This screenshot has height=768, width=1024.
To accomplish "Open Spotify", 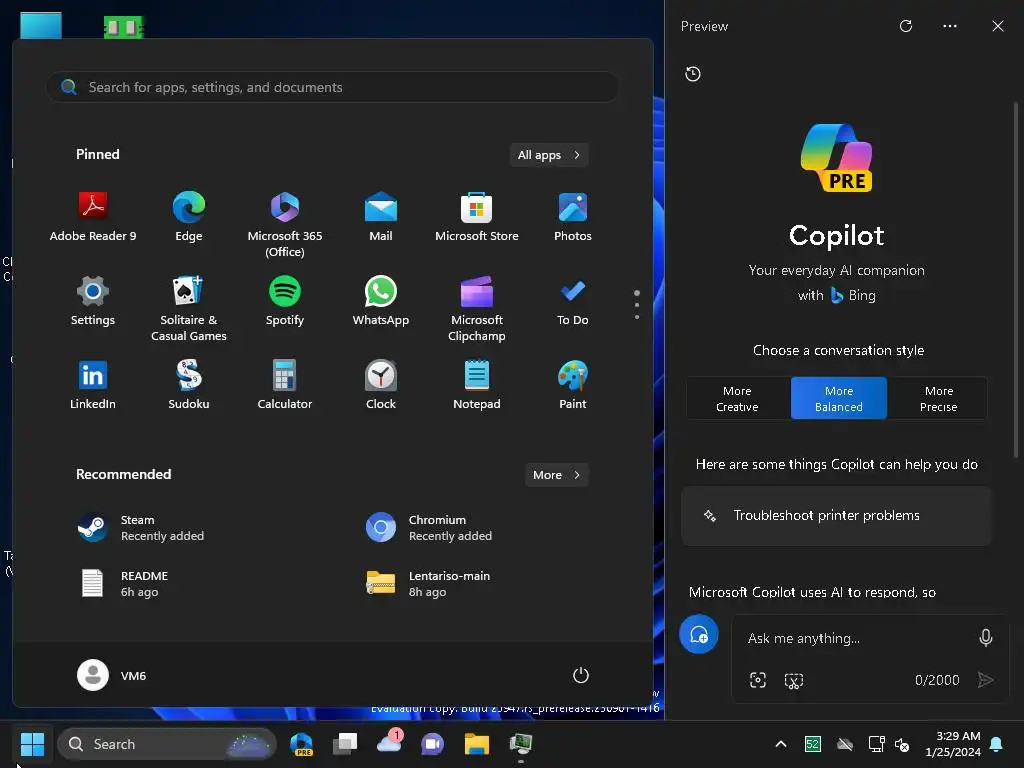I will 285,301.
